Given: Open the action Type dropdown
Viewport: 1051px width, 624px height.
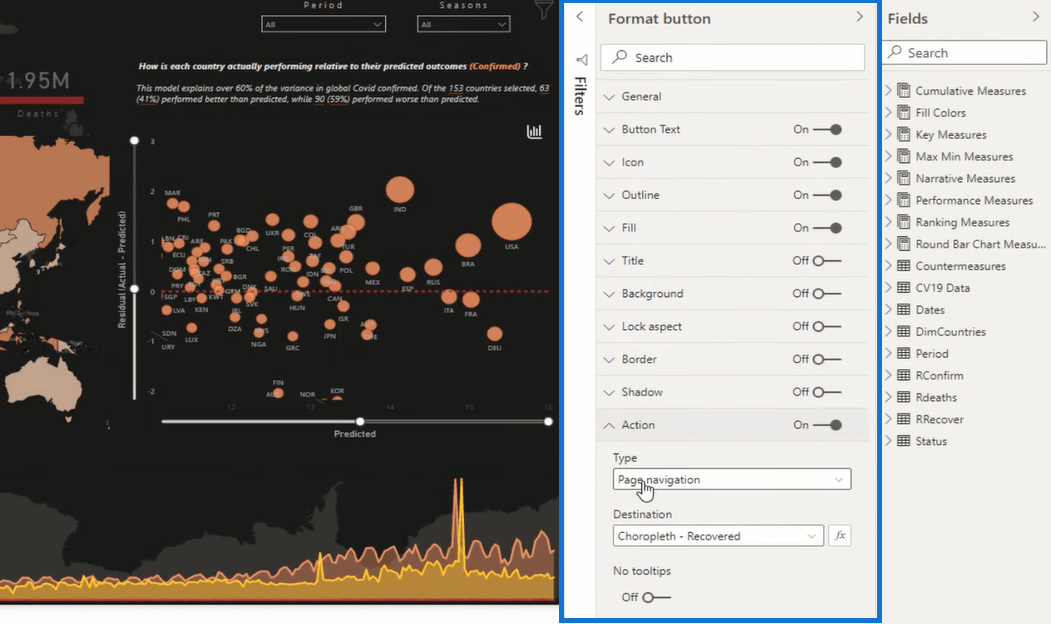Looking at the screenshot, I should point(732,479).
